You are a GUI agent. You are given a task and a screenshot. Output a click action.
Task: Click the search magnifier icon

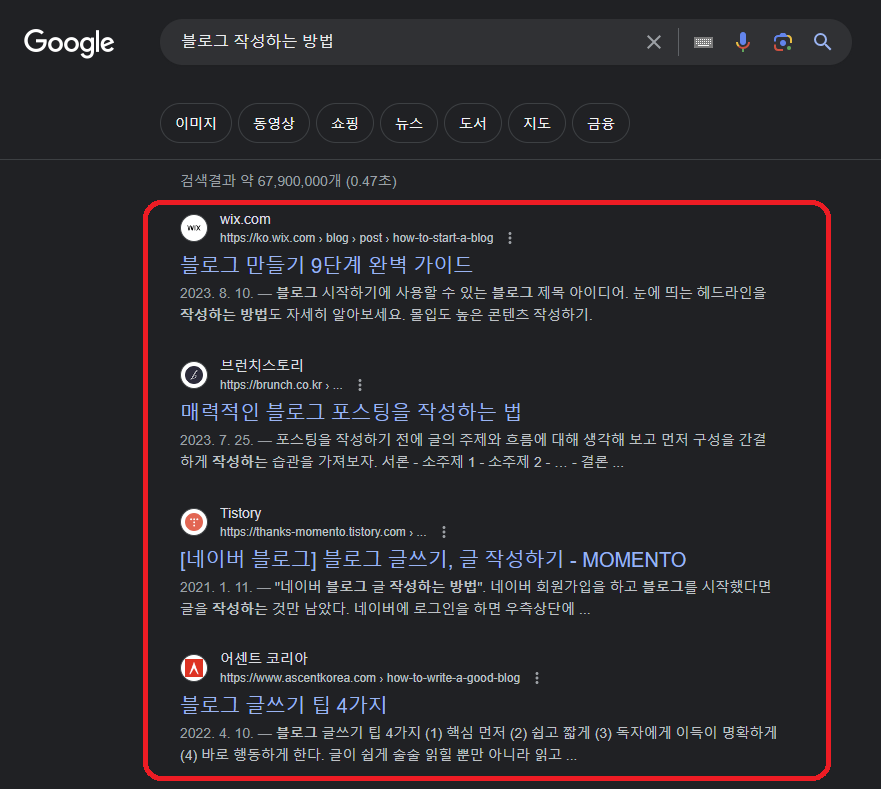tap(821, 42)
